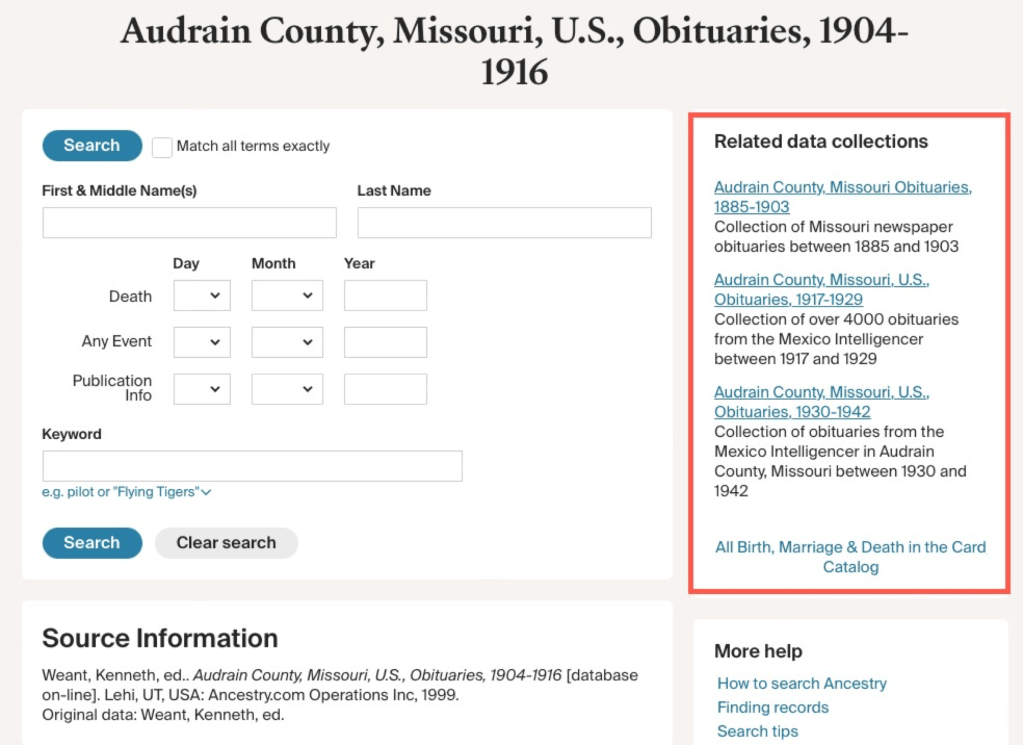
Task: Open Audrain County Obituaries 1930-1942 link
Action: click(821, 402)
